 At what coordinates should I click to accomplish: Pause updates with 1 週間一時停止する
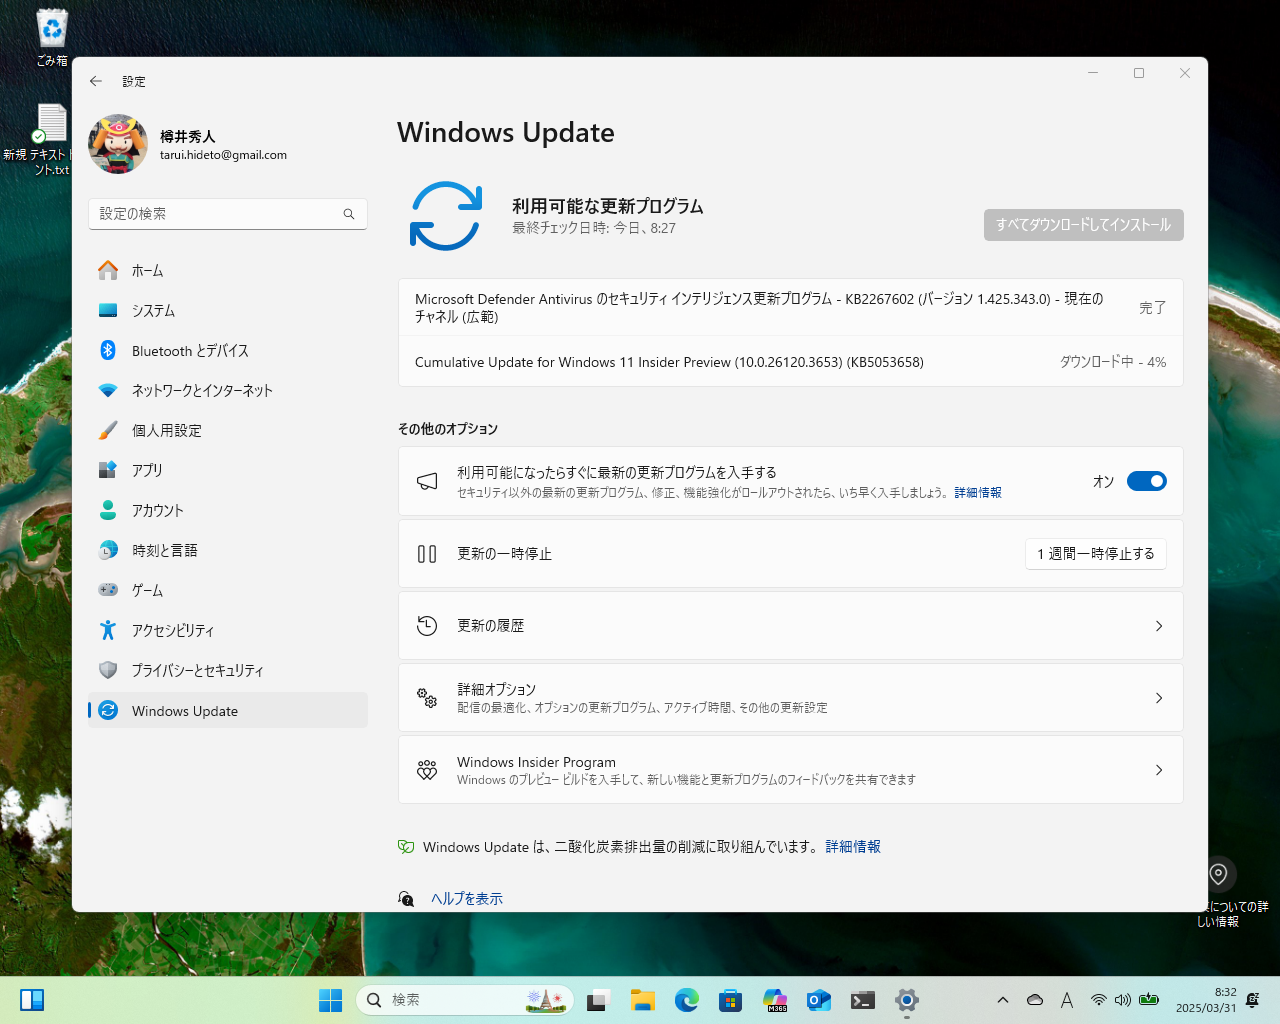[1096, 553]
